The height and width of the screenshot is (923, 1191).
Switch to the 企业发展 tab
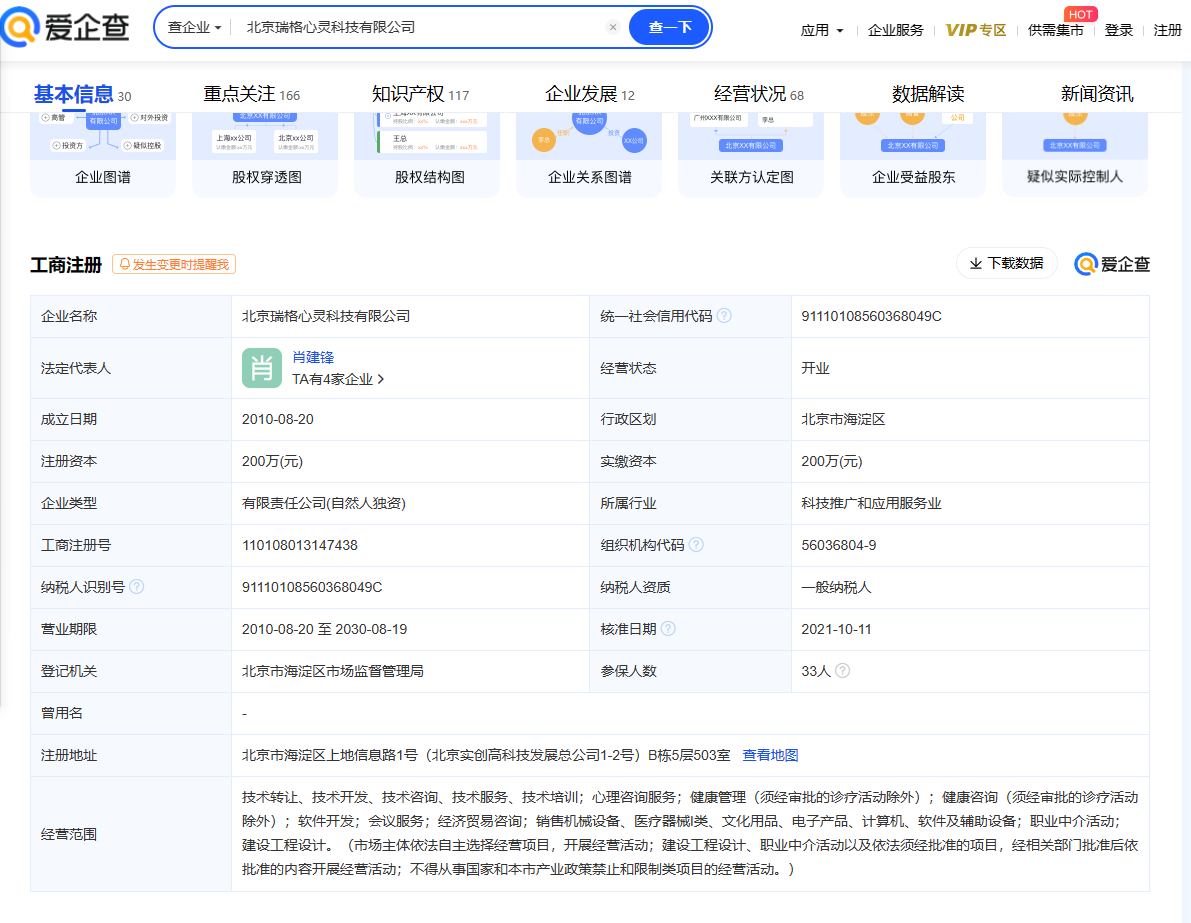589,94
